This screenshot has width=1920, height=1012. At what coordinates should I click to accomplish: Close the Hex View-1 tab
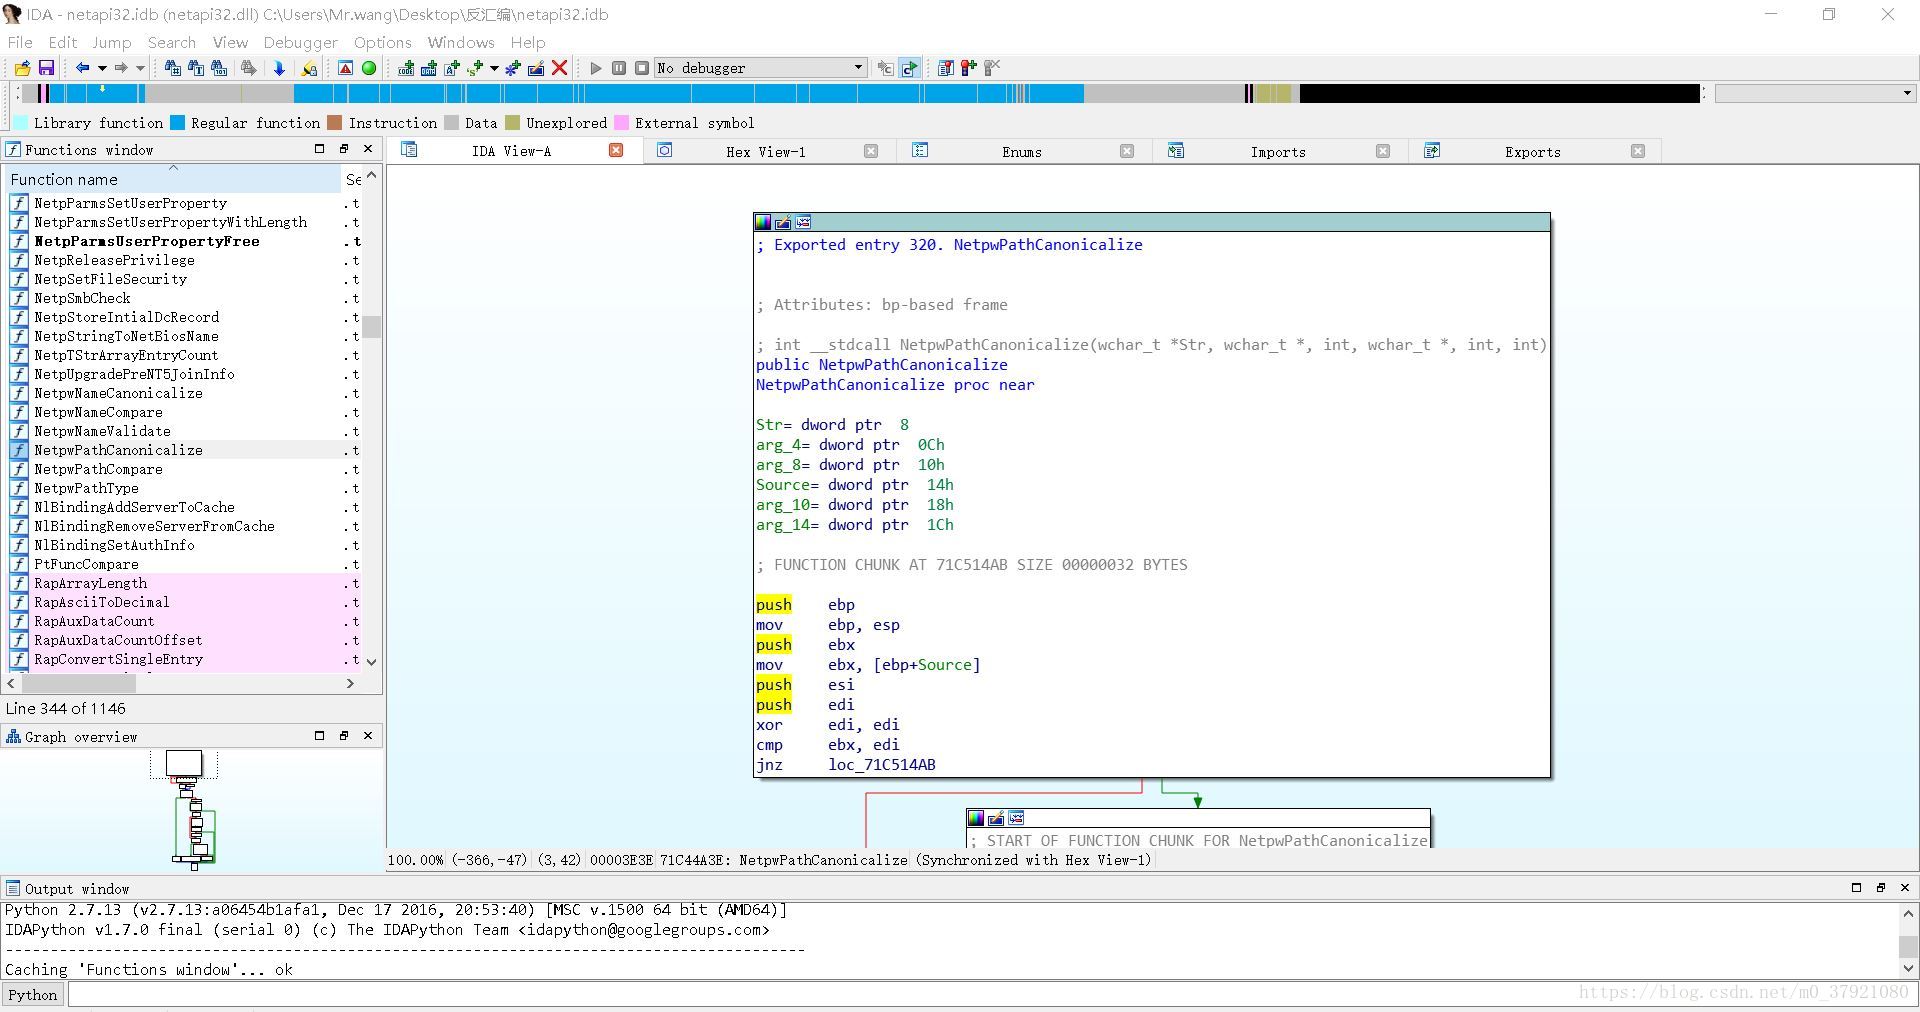pyautogui.click(x=871, y=151)
